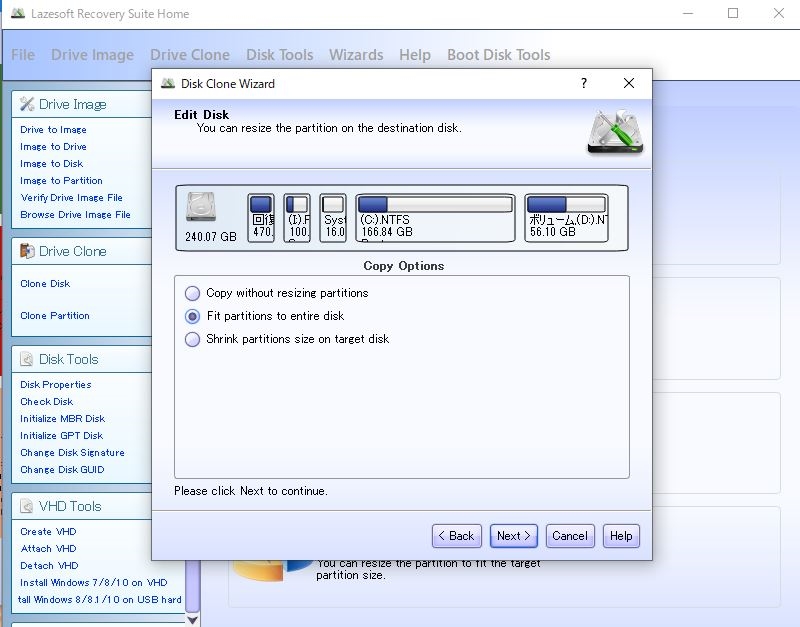The width and height of the screenshot is (800, 627).
Task: Open the Help menu in menu bar
Action: tap(415, 55)
